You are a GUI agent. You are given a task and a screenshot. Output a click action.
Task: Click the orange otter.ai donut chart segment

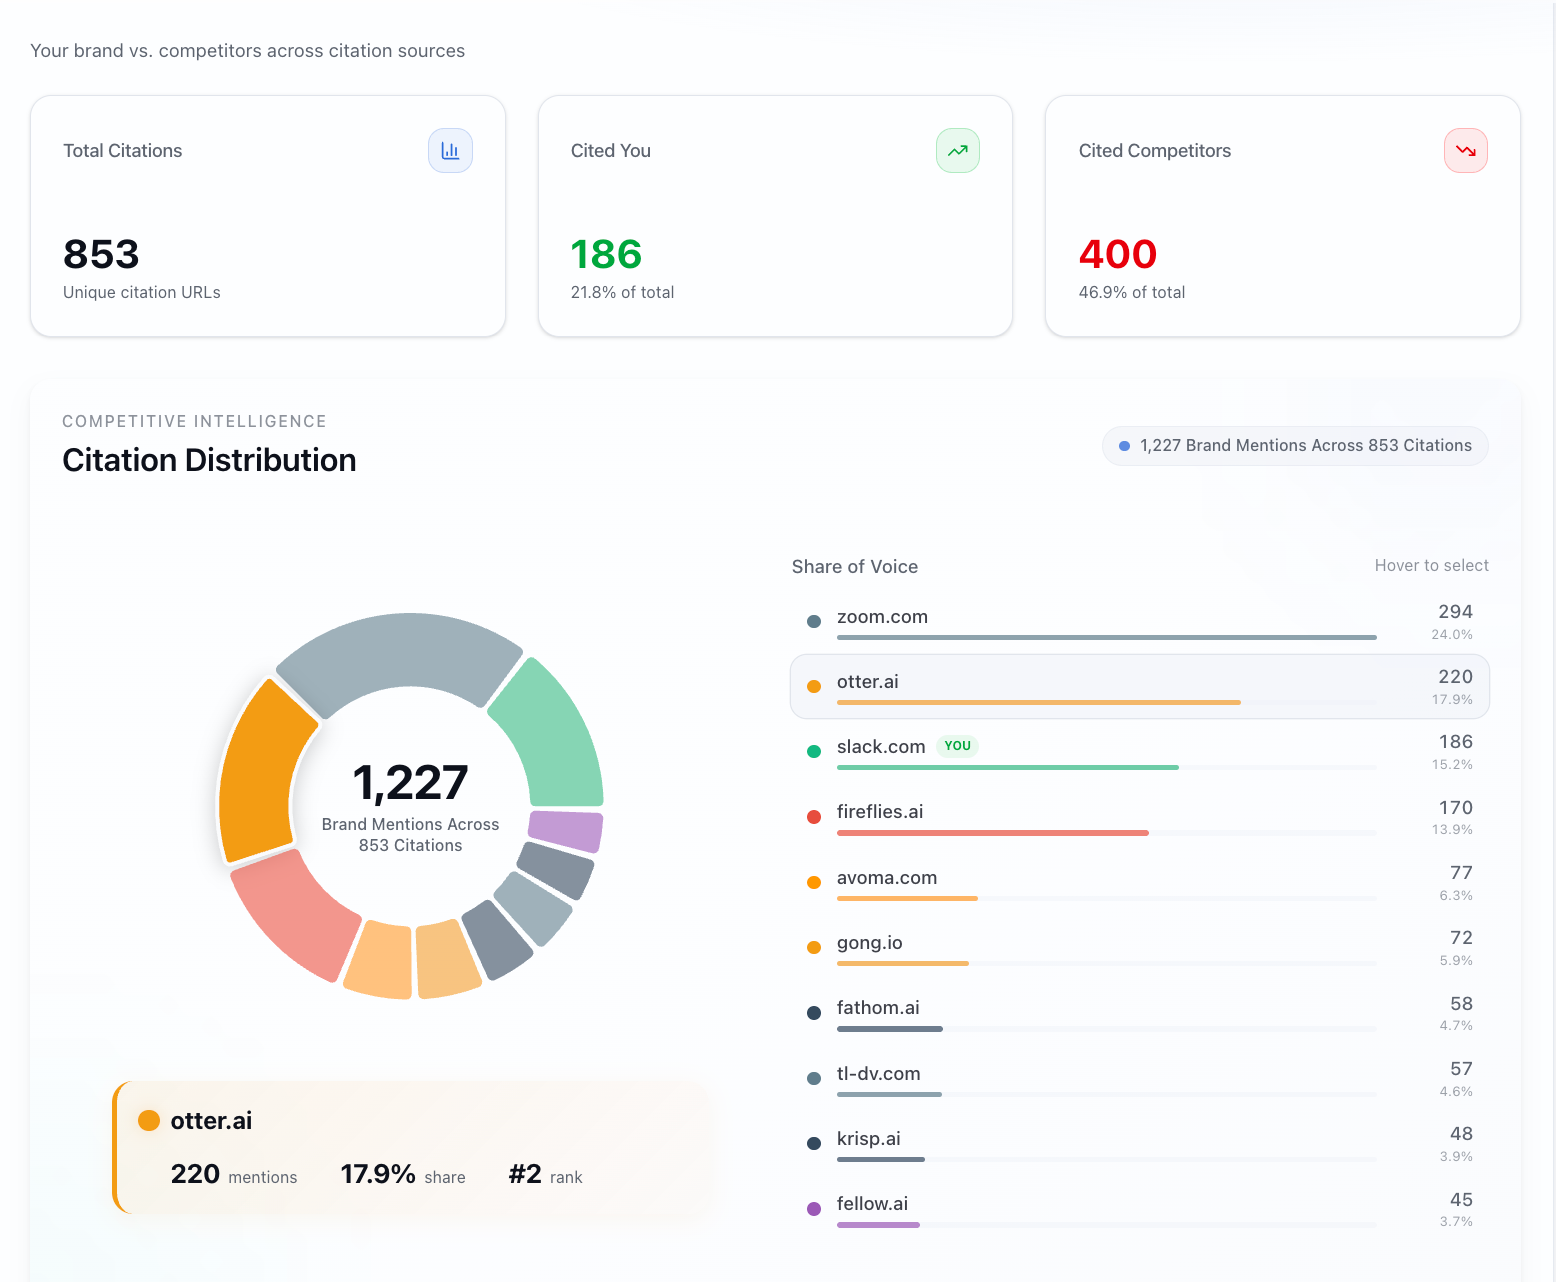pyautogui.click(x=260, y=770)
